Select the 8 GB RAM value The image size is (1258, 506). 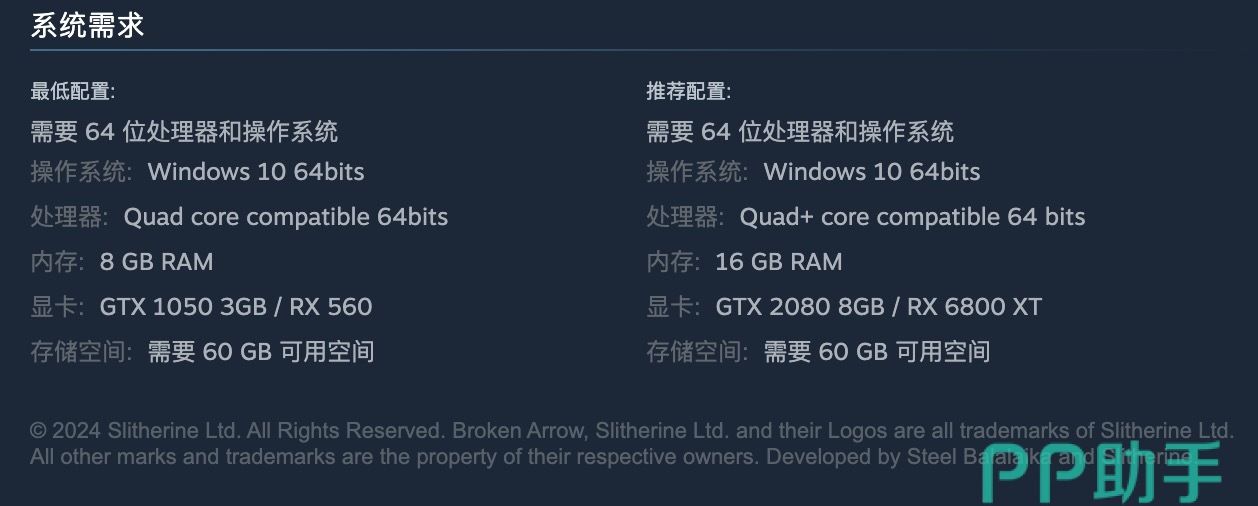[x=157, y=262]
